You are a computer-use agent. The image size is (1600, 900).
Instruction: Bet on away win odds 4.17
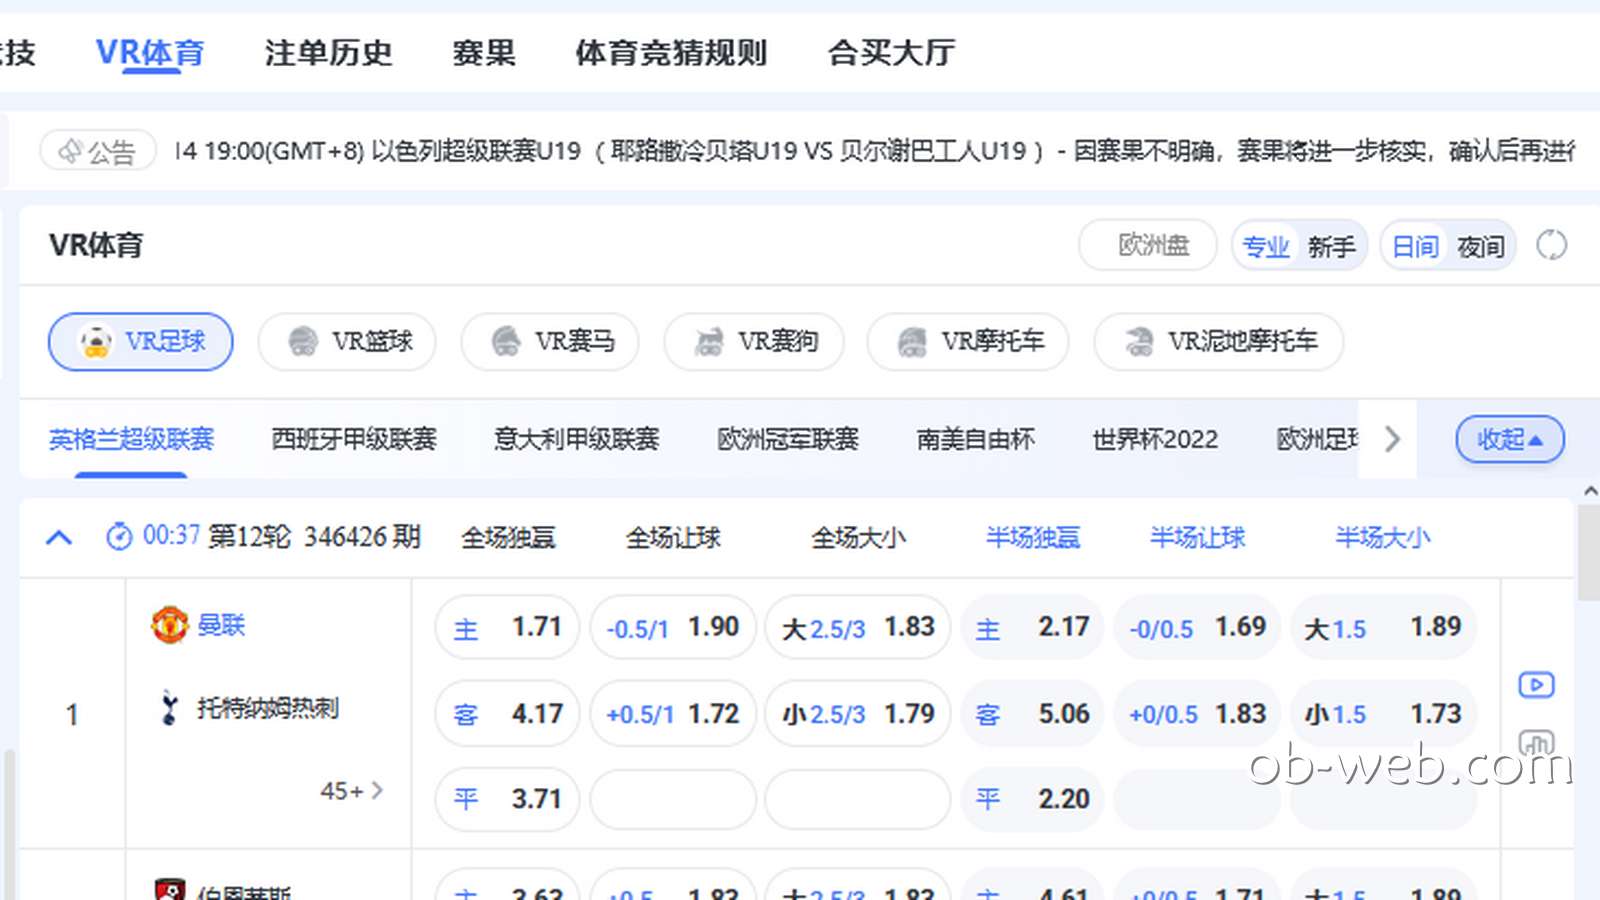click(507, 714)
